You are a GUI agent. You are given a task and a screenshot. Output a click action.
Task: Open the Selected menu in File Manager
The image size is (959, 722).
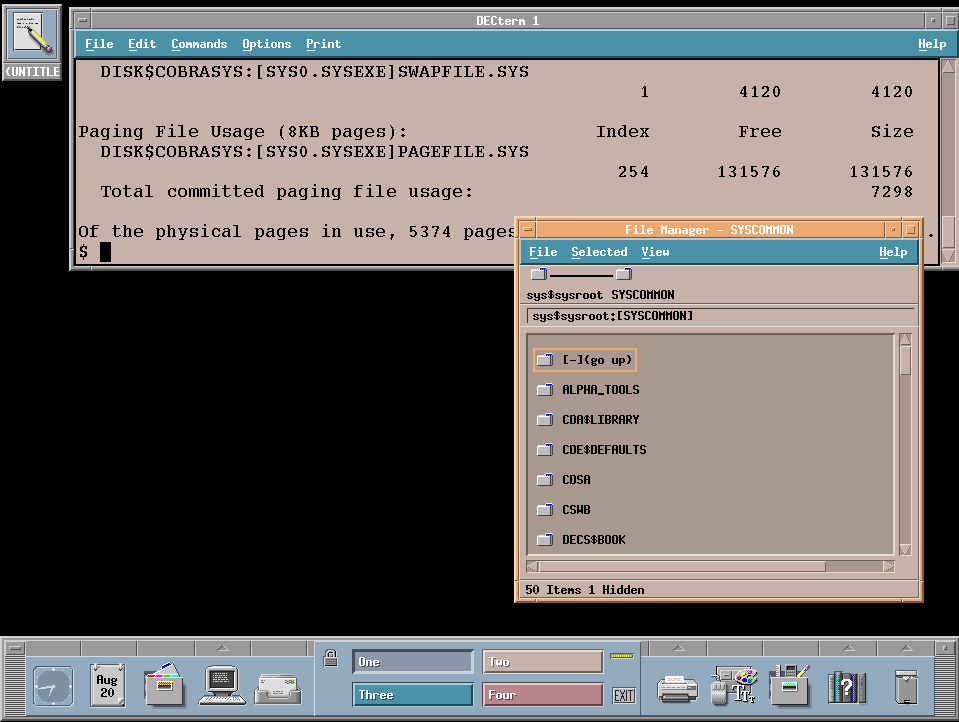click(x=599, y=252)
